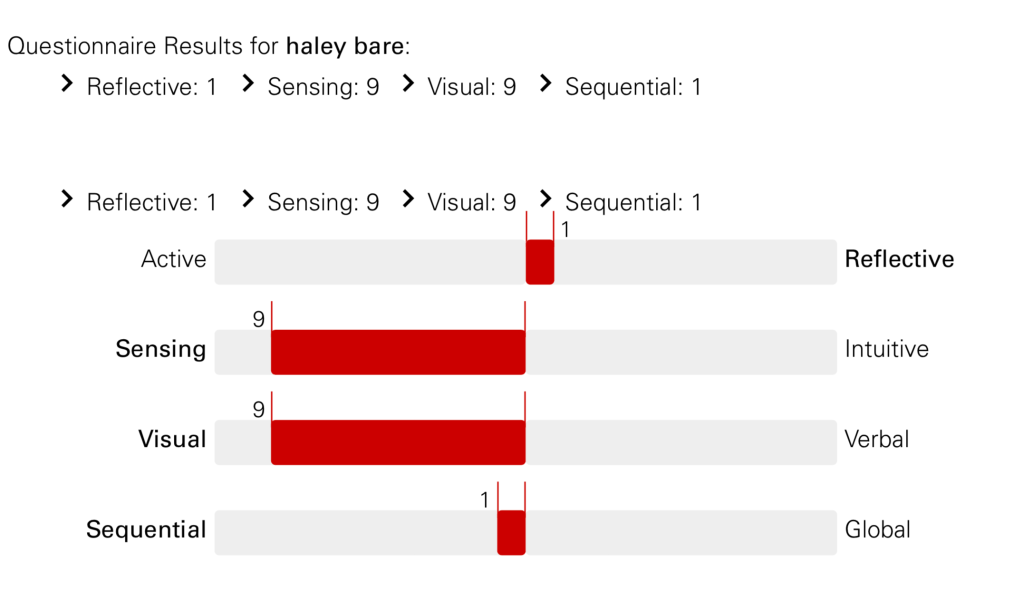
Task: Click the bold Sensing label left of the chart
Action: [161, 350]
